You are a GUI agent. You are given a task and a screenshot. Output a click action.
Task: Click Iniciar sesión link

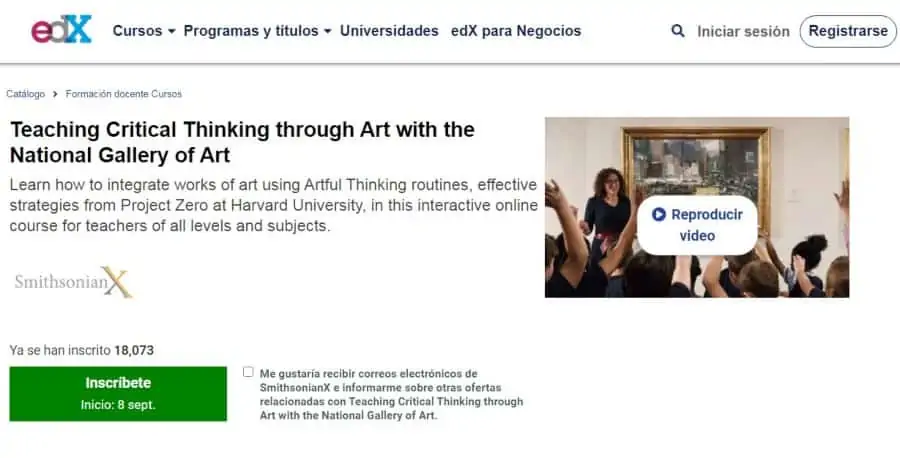click(743, 32)
